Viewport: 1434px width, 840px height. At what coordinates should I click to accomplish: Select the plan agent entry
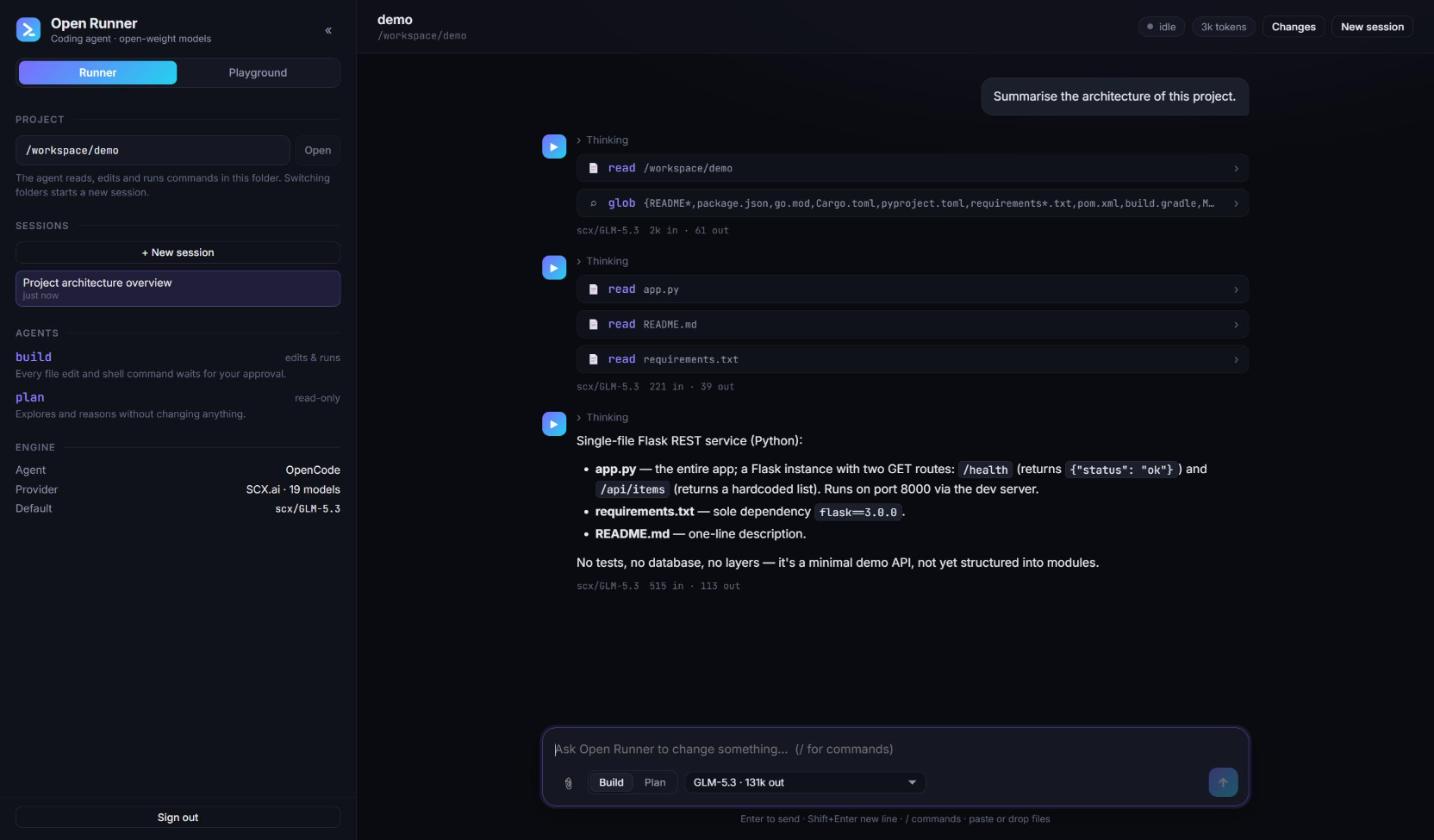178,406
